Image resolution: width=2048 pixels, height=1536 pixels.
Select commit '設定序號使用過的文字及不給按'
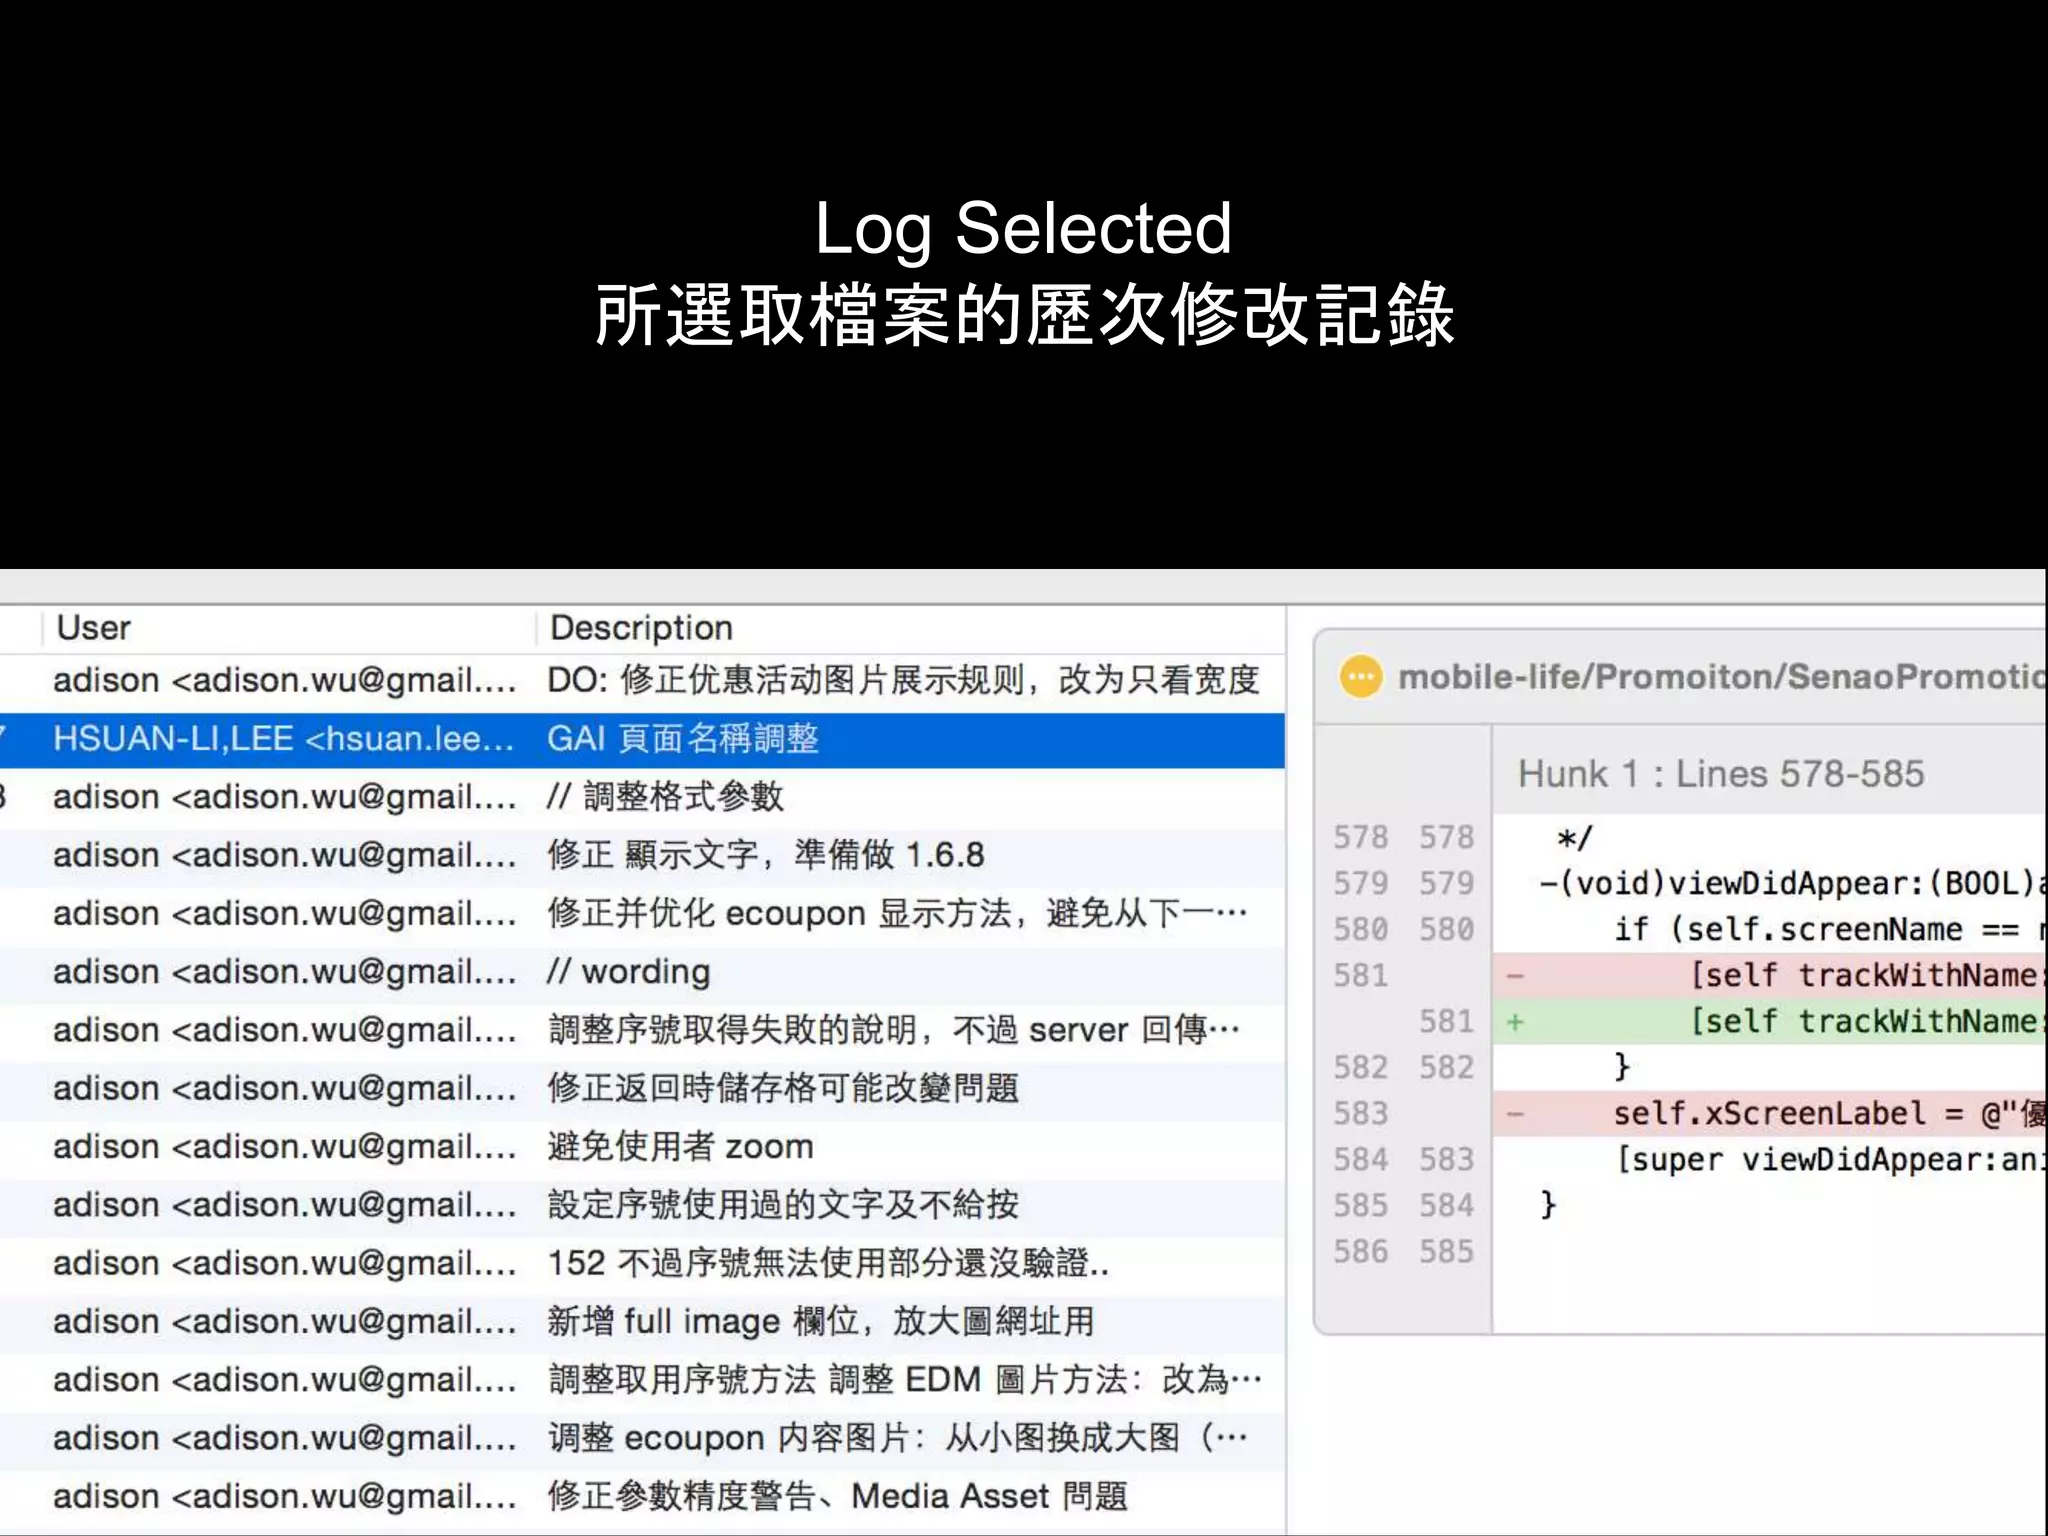click(642, 1205)
